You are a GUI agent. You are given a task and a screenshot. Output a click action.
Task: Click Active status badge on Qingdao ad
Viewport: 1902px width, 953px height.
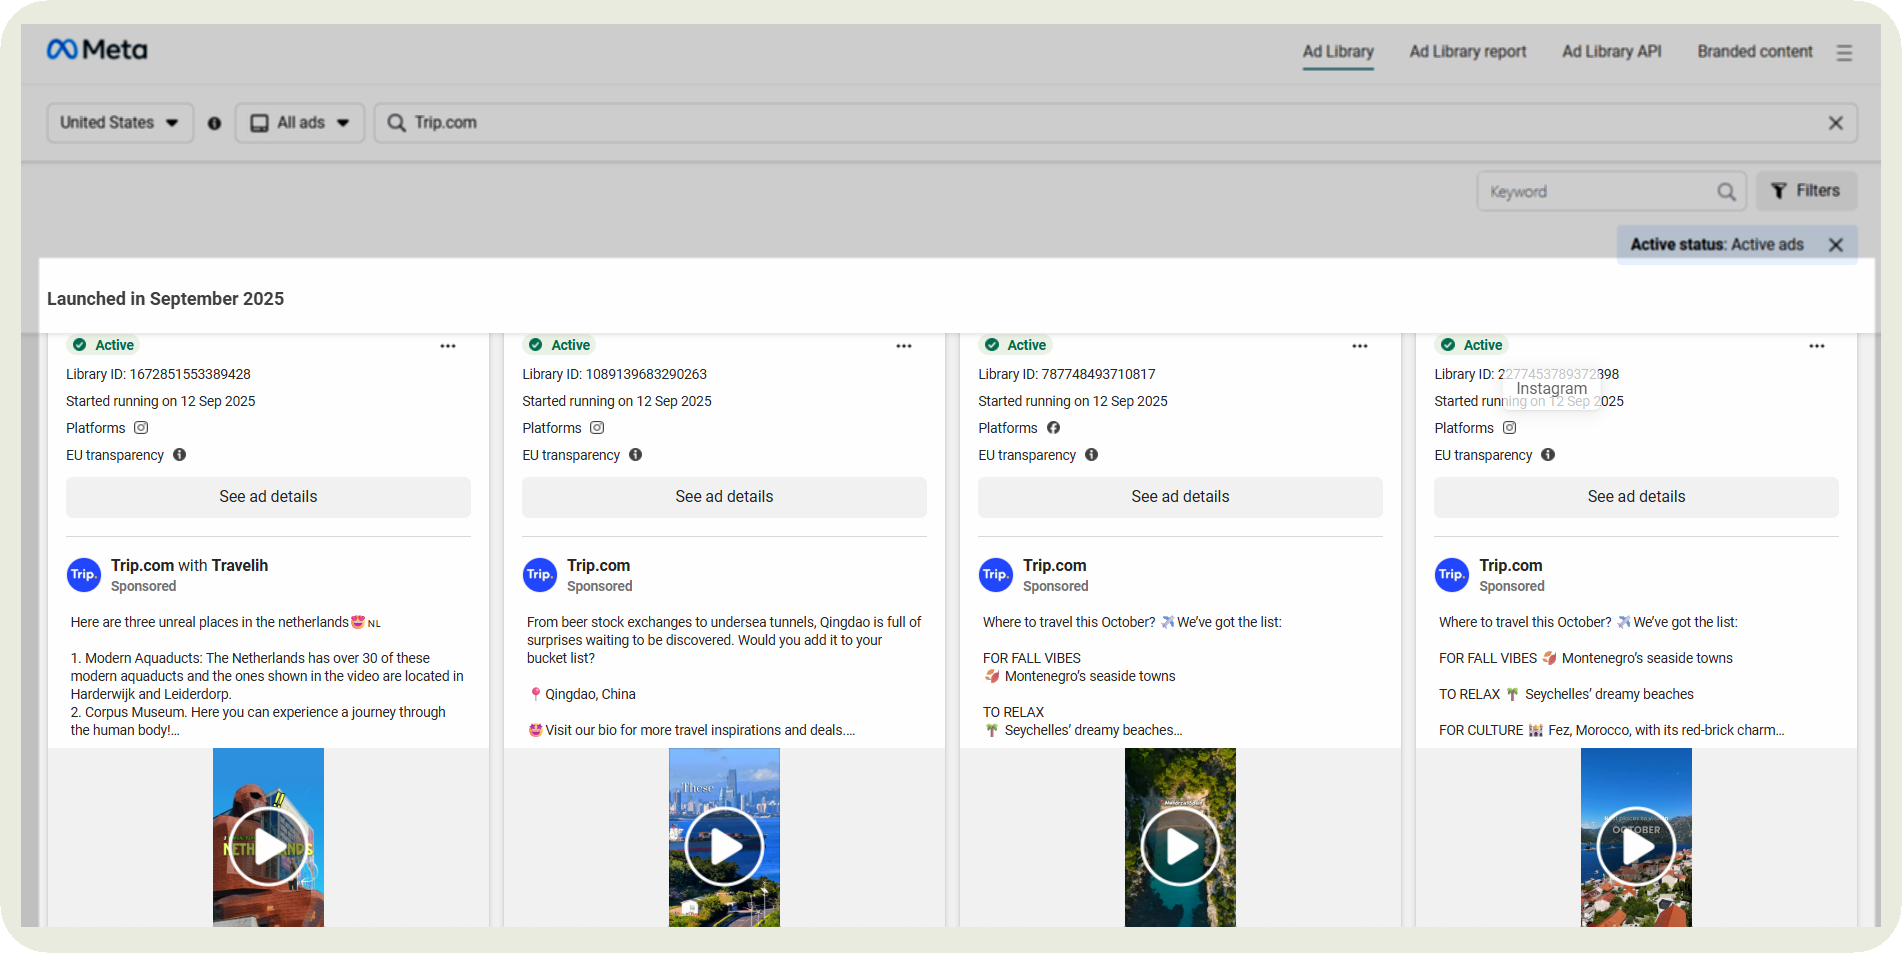coord(559,345)
